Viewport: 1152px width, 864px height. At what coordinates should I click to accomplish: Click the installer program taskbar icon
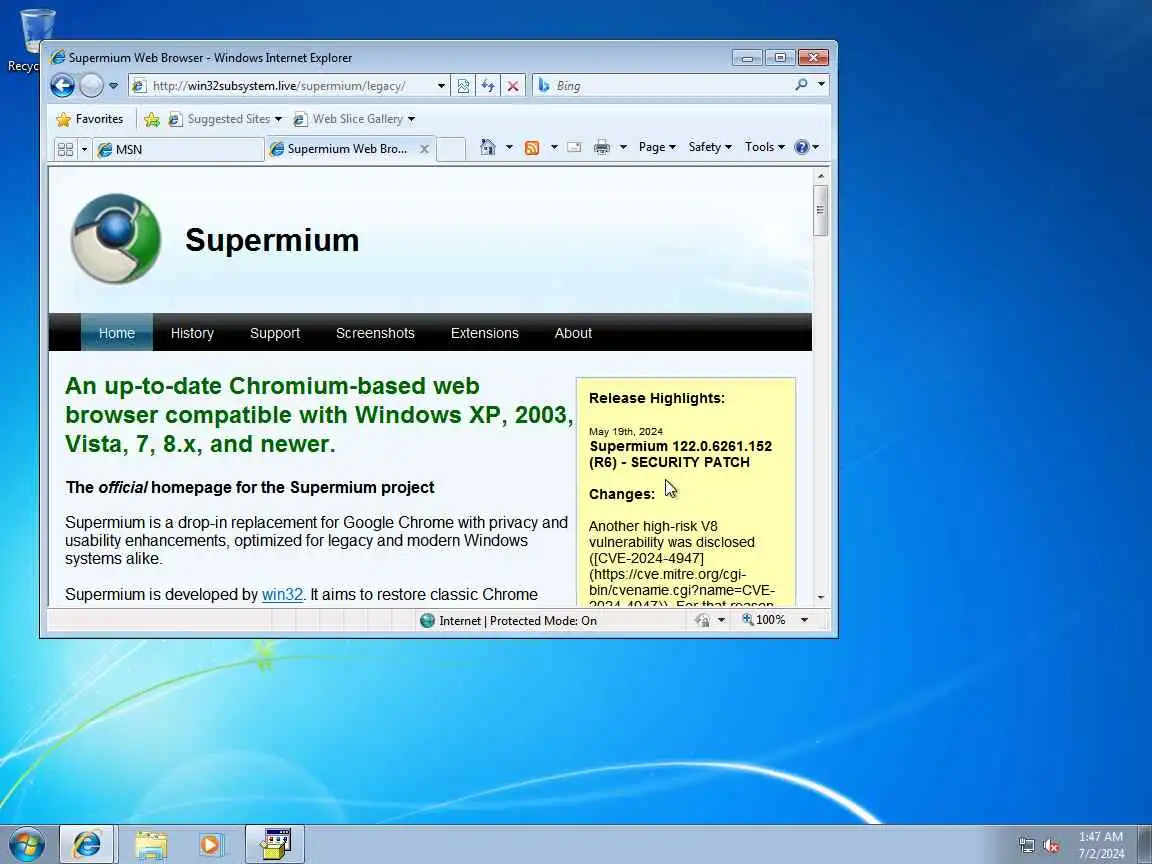(x=275, y=844)
